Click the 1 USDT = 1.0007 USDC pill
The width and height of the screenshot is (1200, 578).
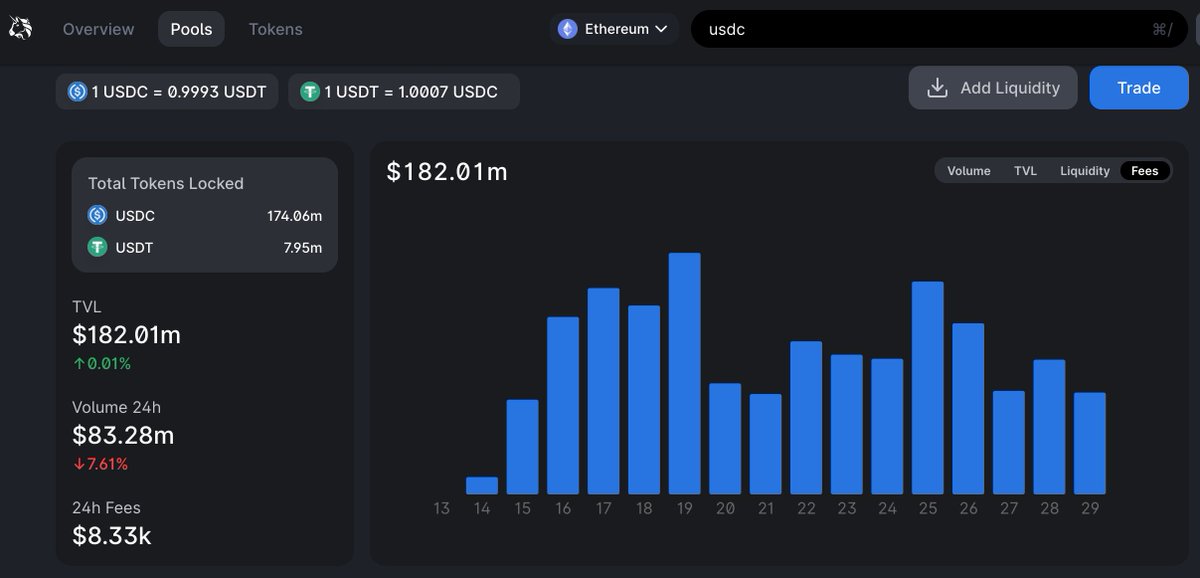coord(404,92)
